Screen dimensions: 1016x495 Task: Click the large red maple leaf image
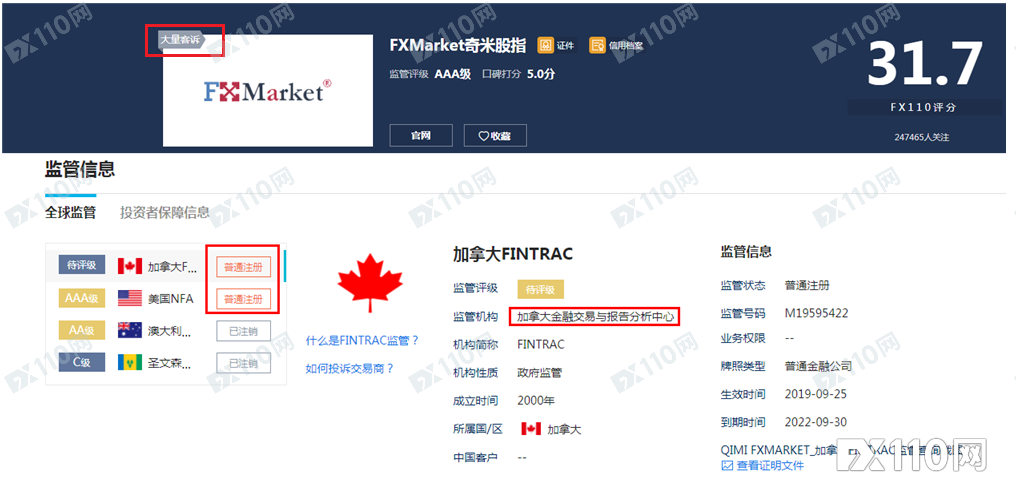(x=370, y=283)
